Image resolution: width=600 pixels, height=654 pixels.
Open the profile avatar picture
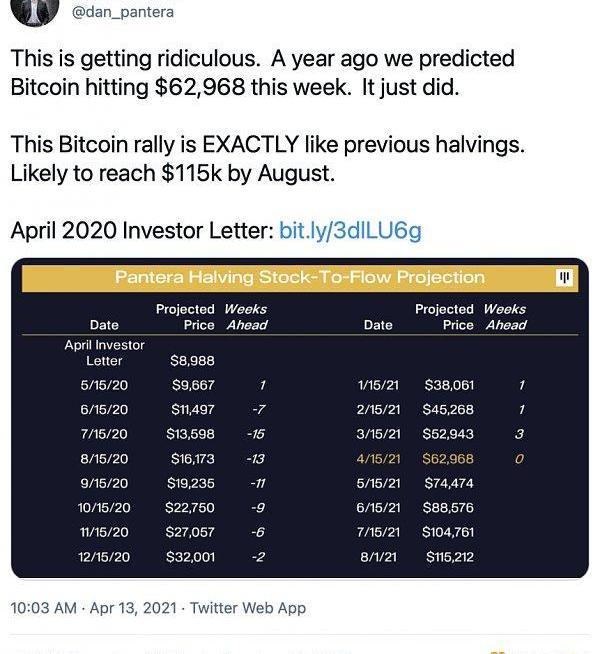coord(35,12)
